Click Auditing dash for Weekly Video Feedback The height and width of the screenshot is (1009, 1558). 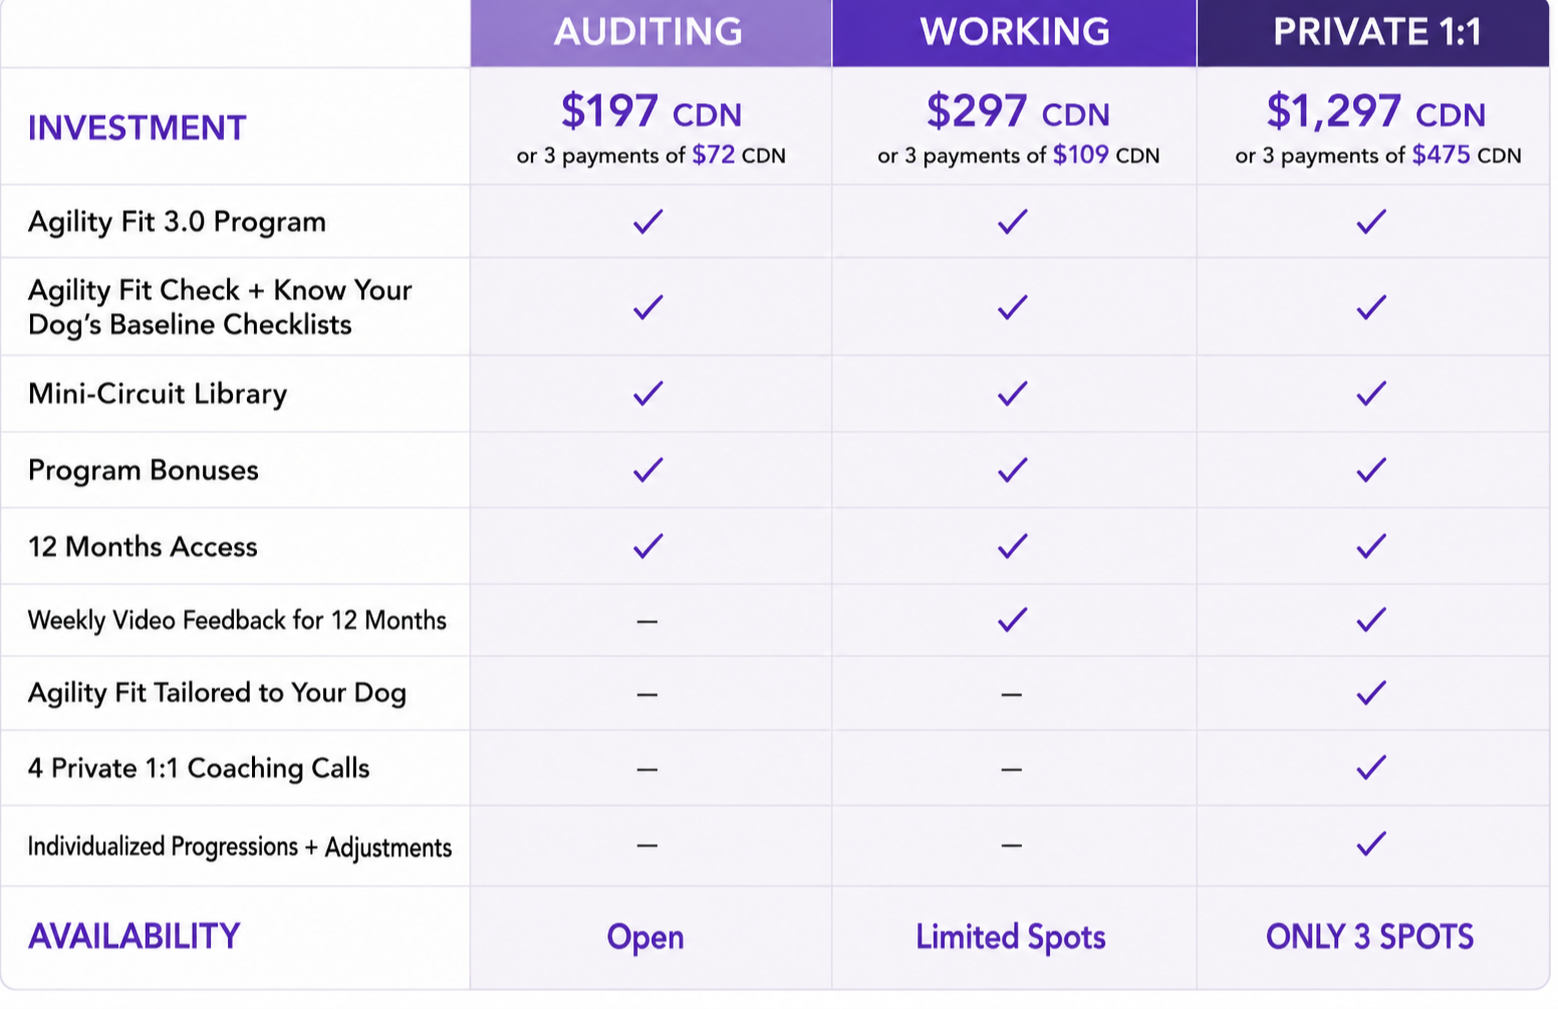[x=647, y=621]
